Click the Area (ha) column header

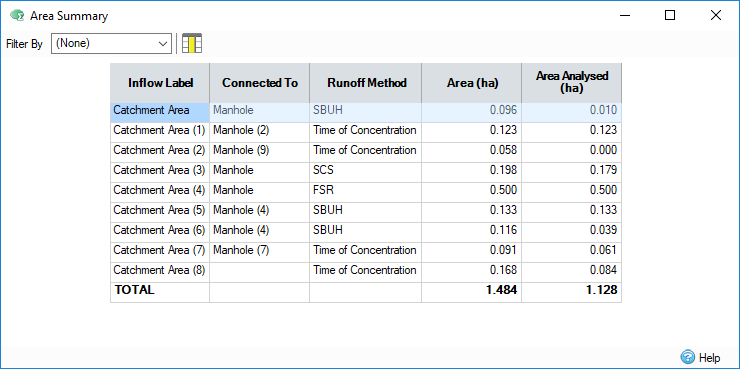[x=471, y=83]
